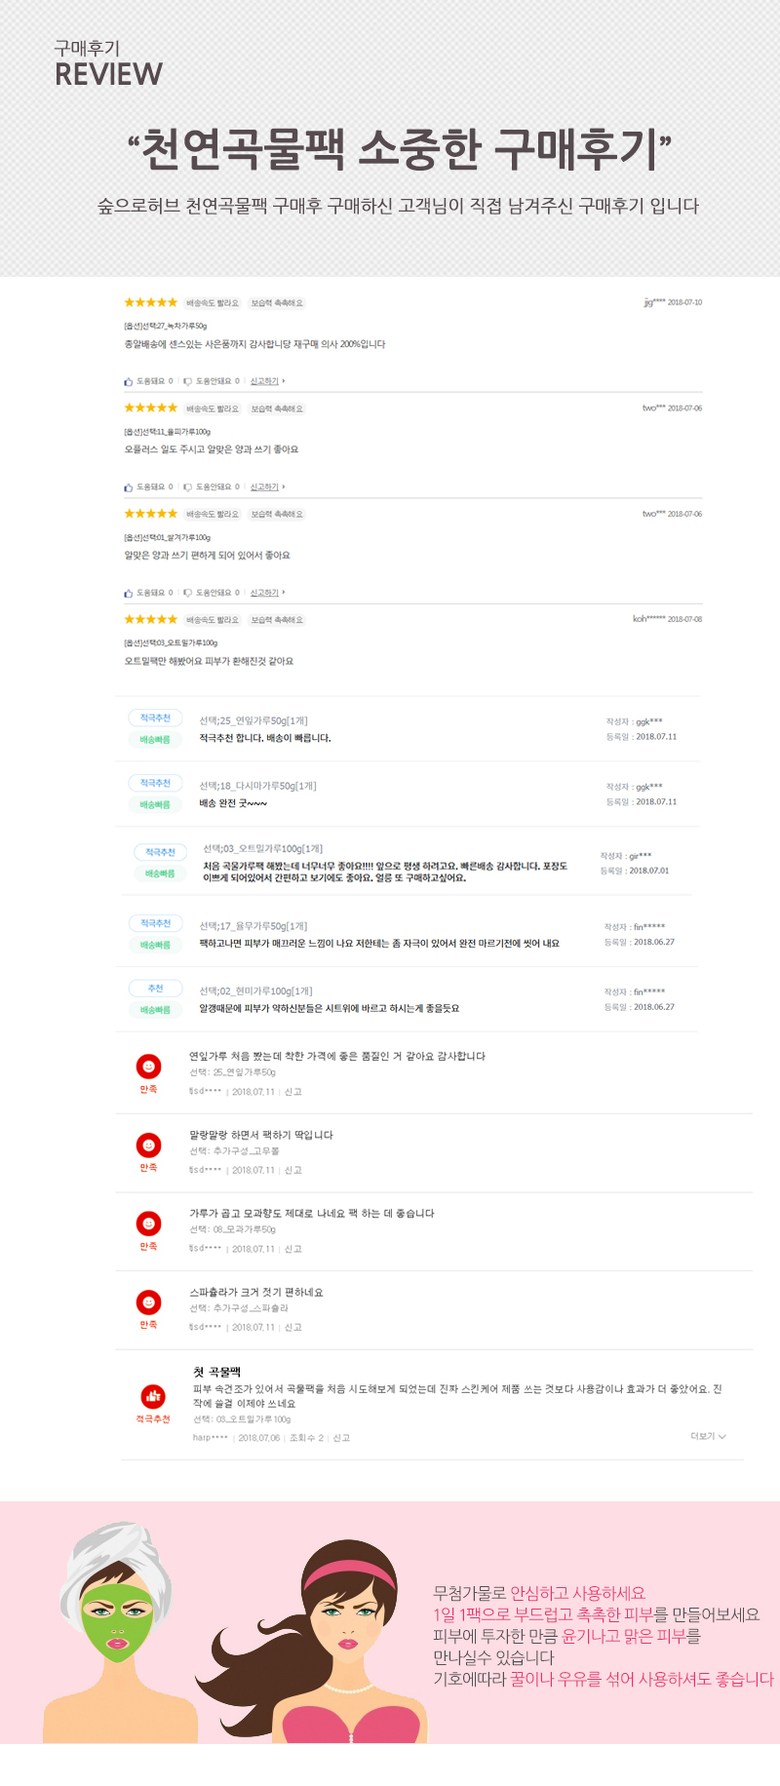This screenshot has height=1786, width=780.
Task: Click the five-star rating on koh****** review
Action: point(151,619)
